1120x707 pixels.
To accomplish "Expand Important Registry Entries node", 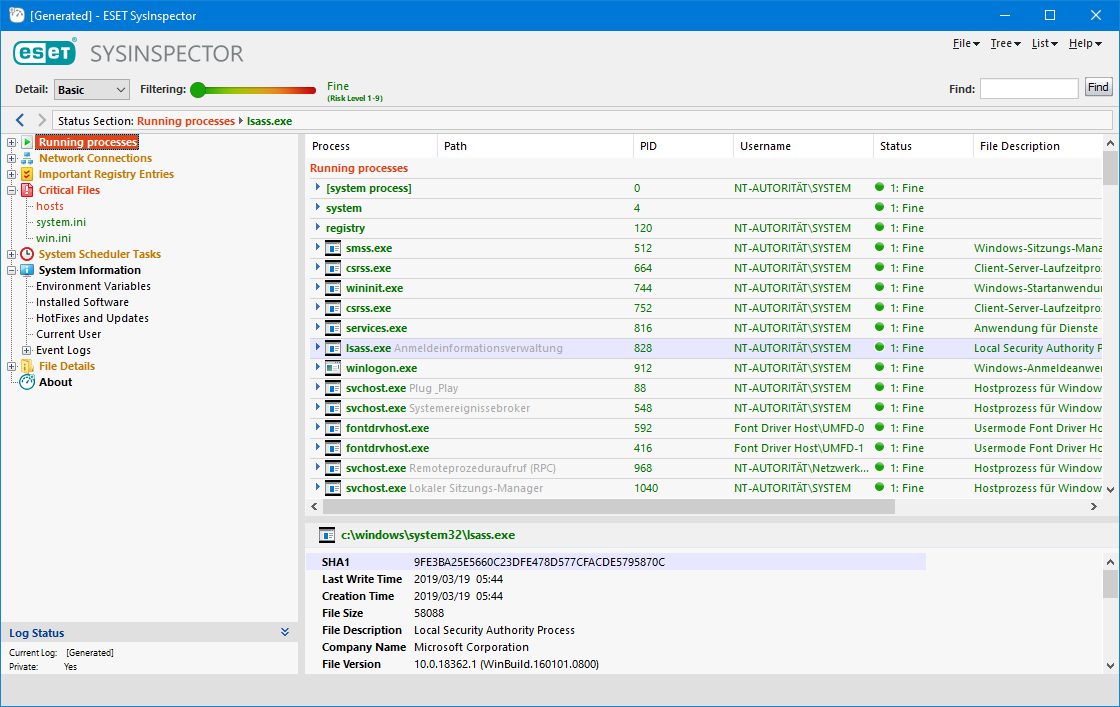I will click(x=11, y=174).
